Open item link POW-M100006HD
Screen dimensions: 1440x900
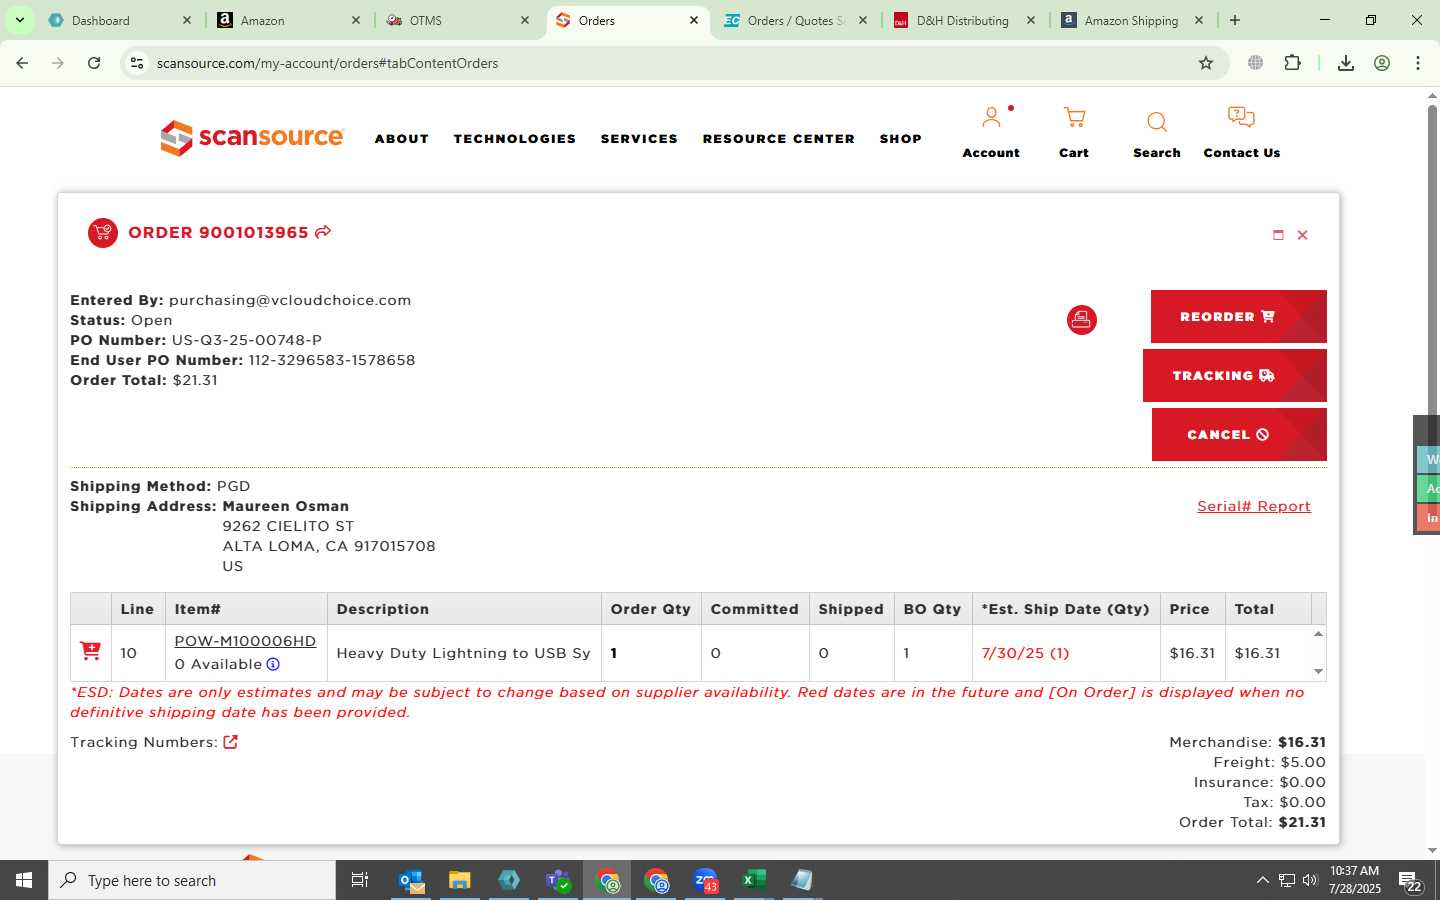[245, 641]
